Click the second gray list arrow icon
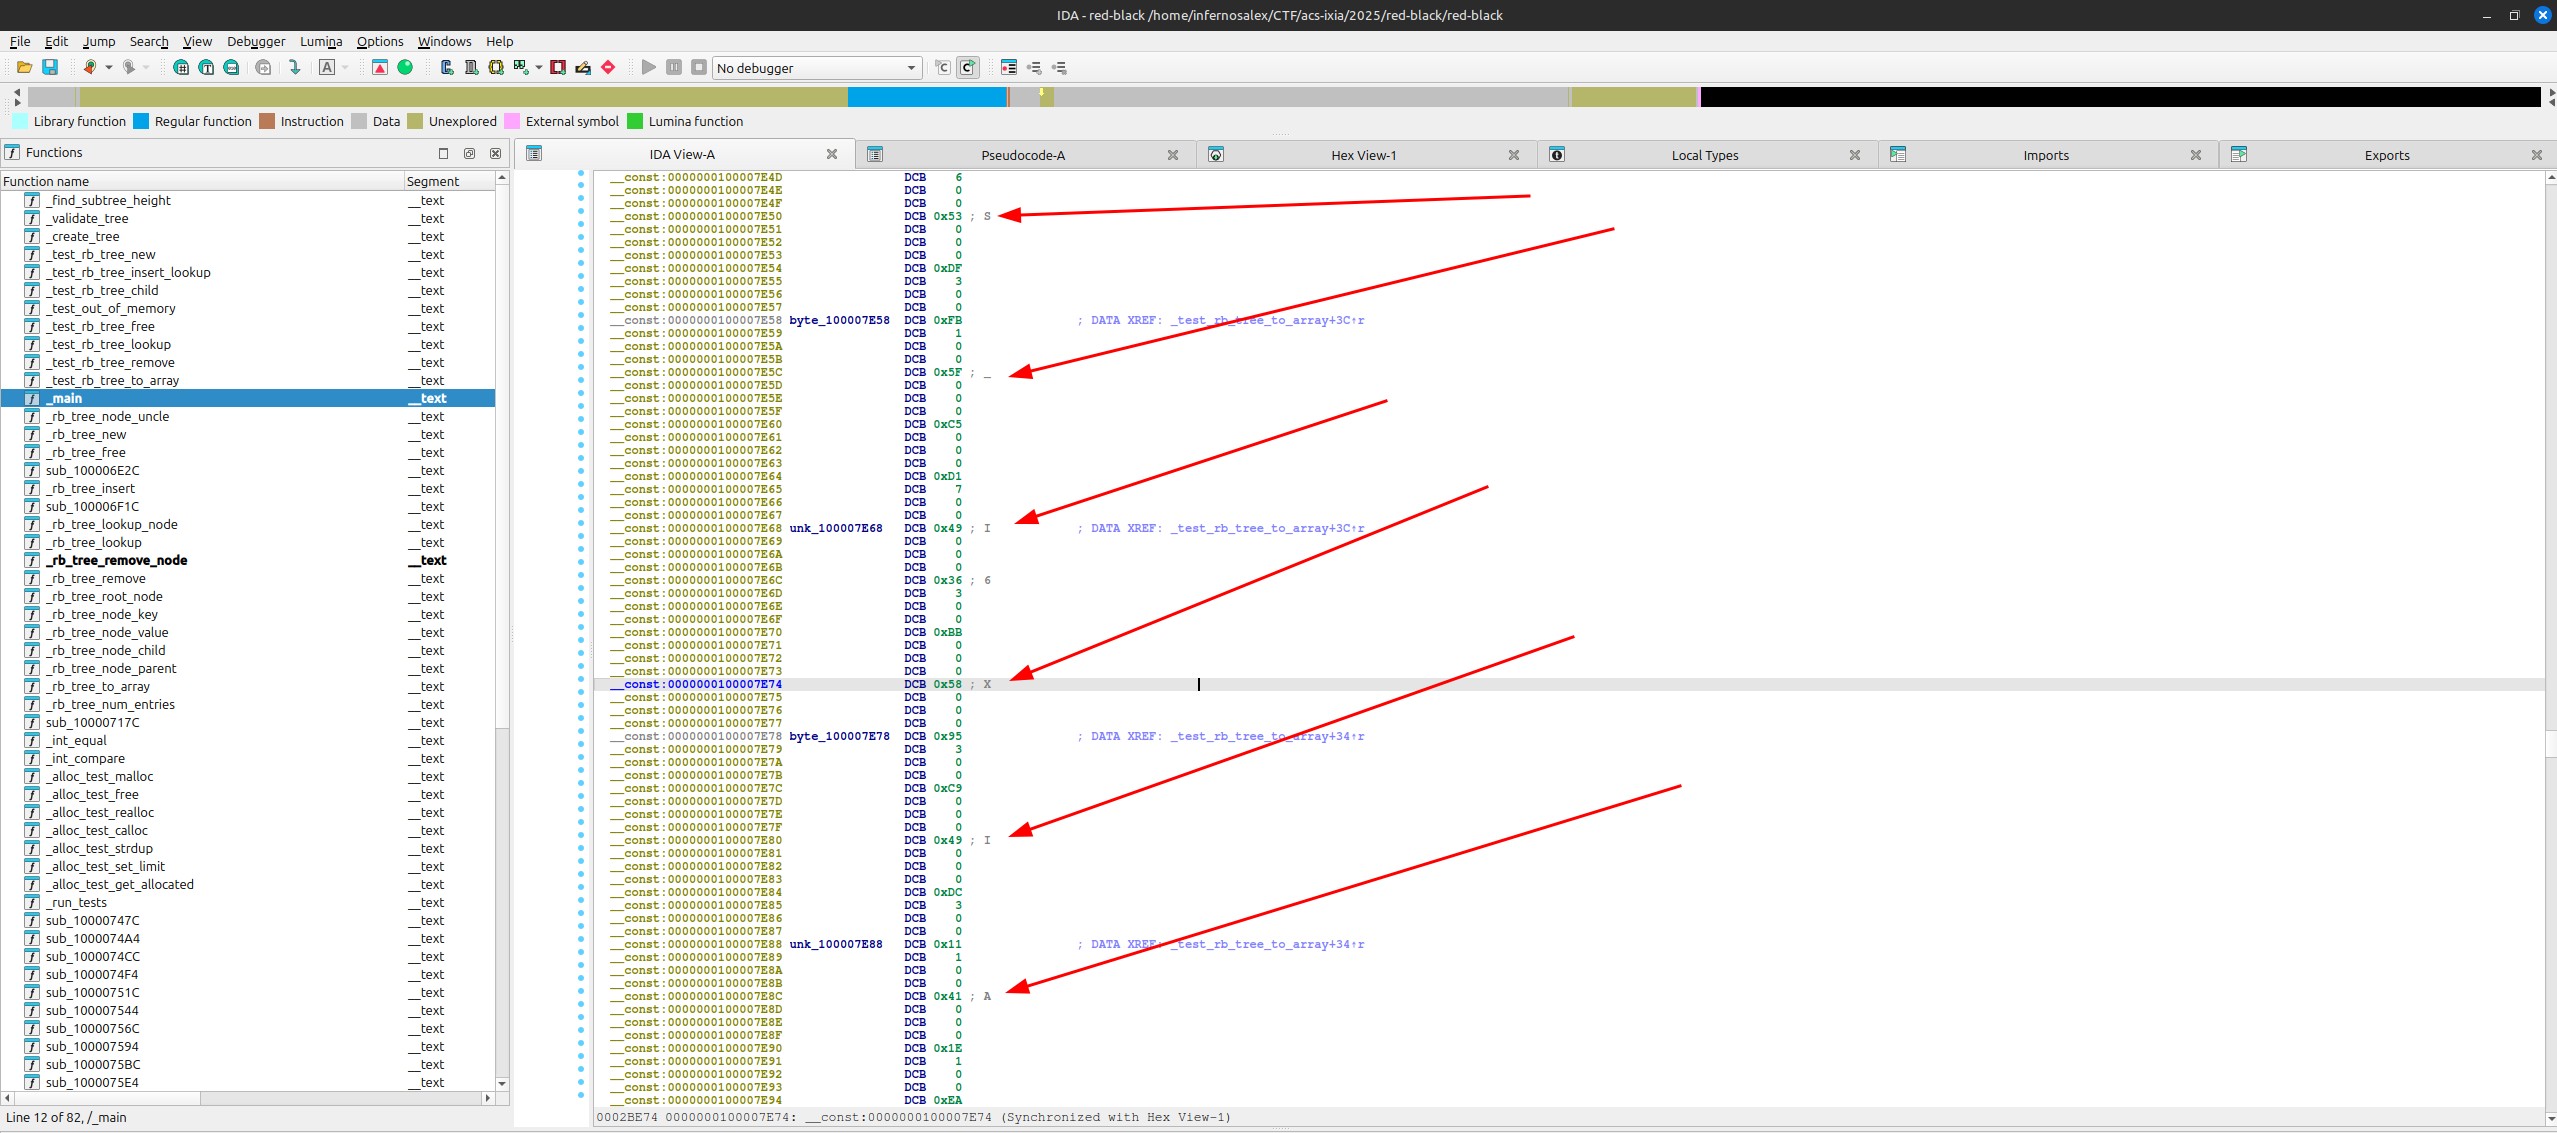Screen dimensions: 2557x1133 pos(1059,67)
